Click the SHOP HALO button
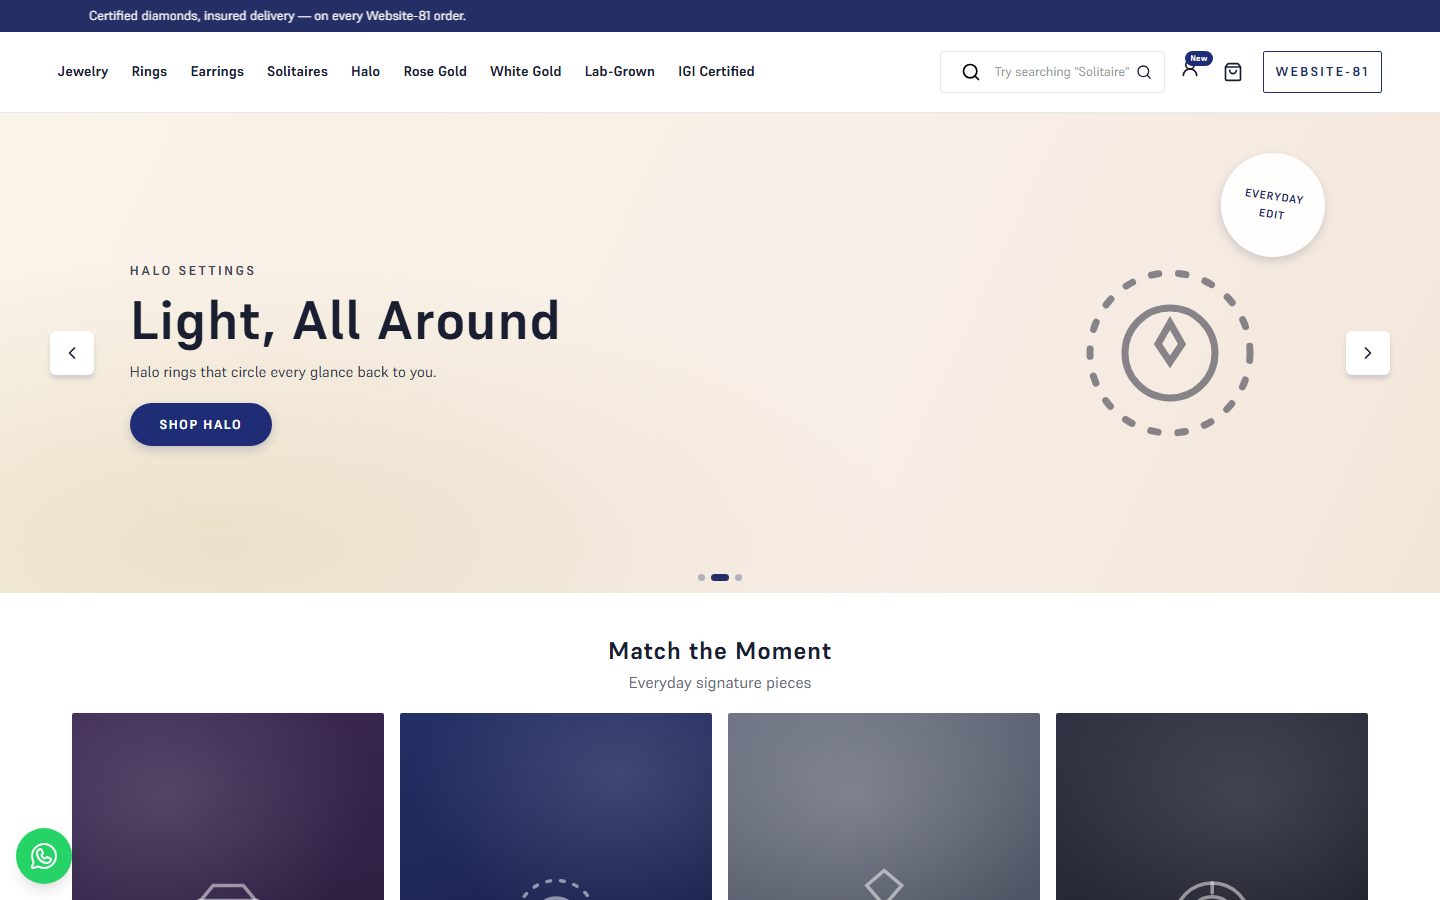1440x900 pixels. [x=201, y=424]
